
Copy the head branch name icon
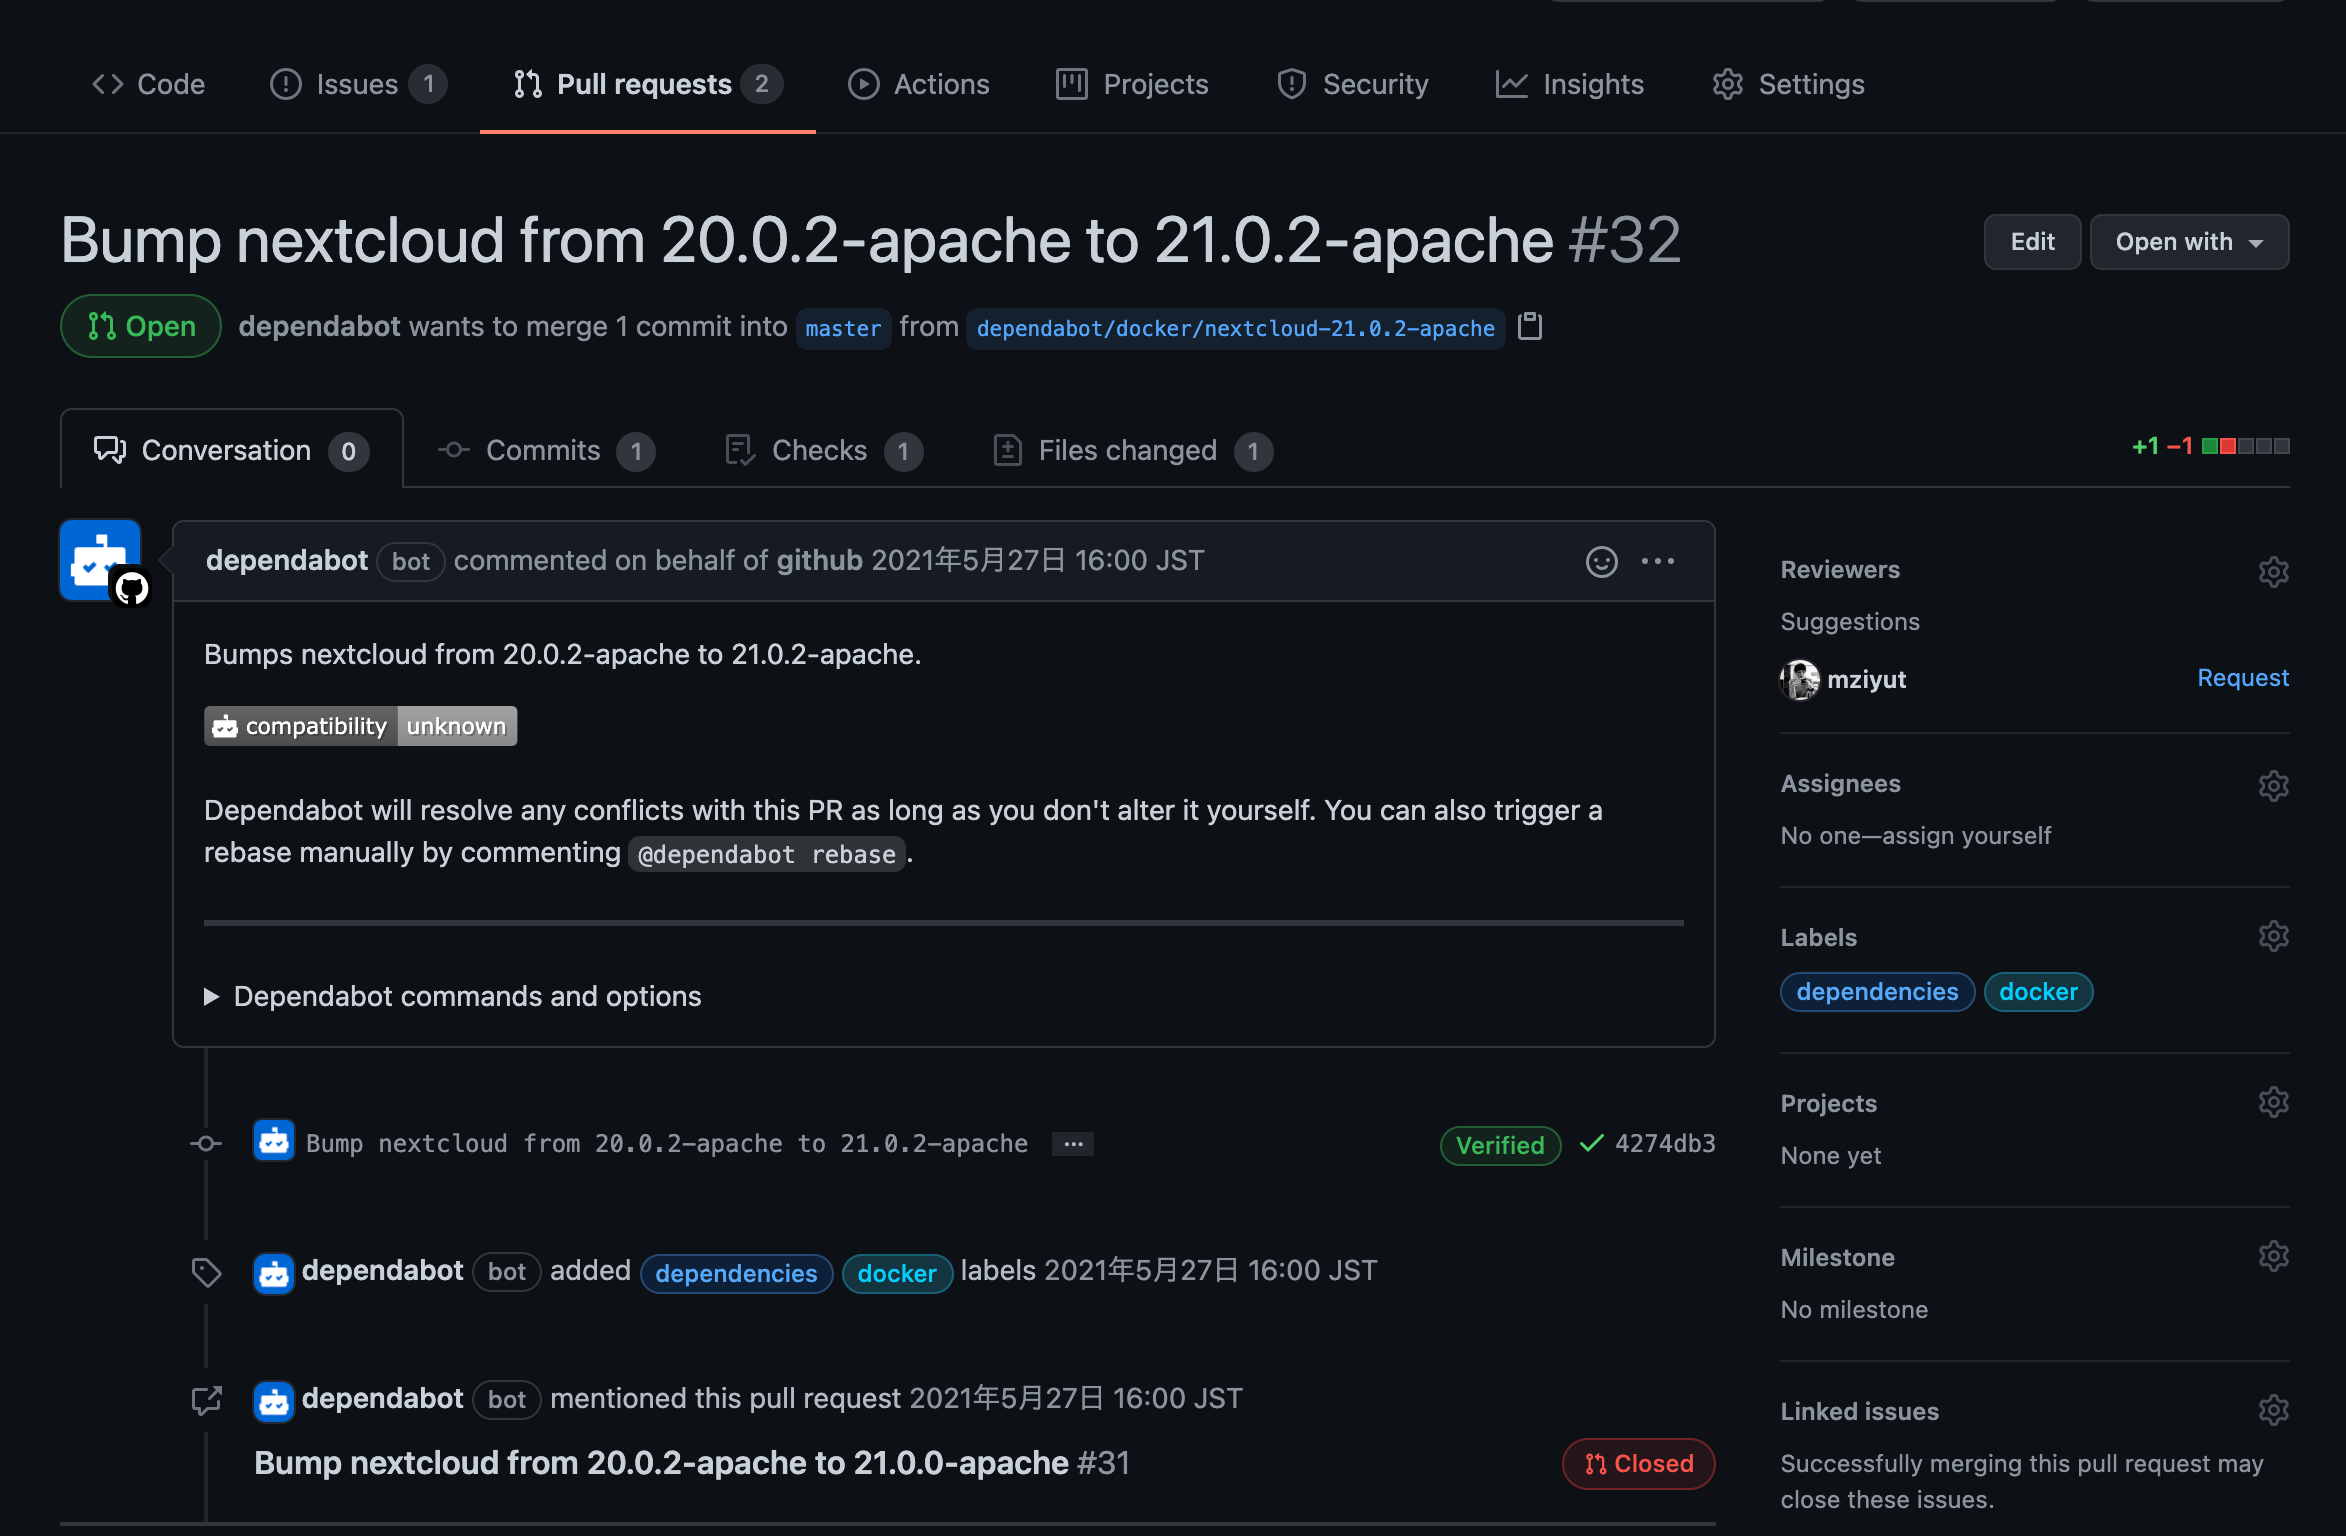click(x=1530, y=327)
